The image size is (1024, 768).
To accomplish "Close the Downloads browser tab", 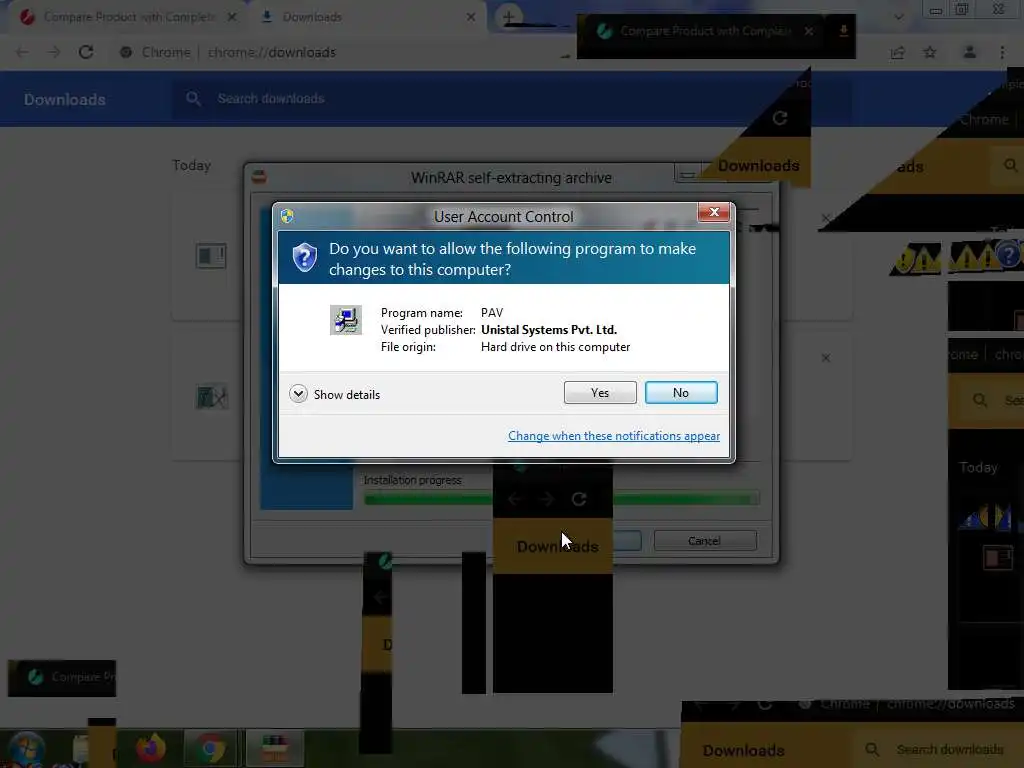I will click(x=471, y=17).
